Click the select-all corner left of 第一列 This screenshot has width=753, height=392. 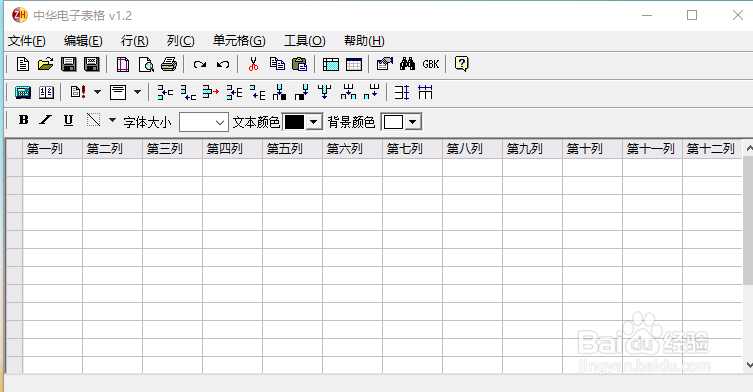14,149
